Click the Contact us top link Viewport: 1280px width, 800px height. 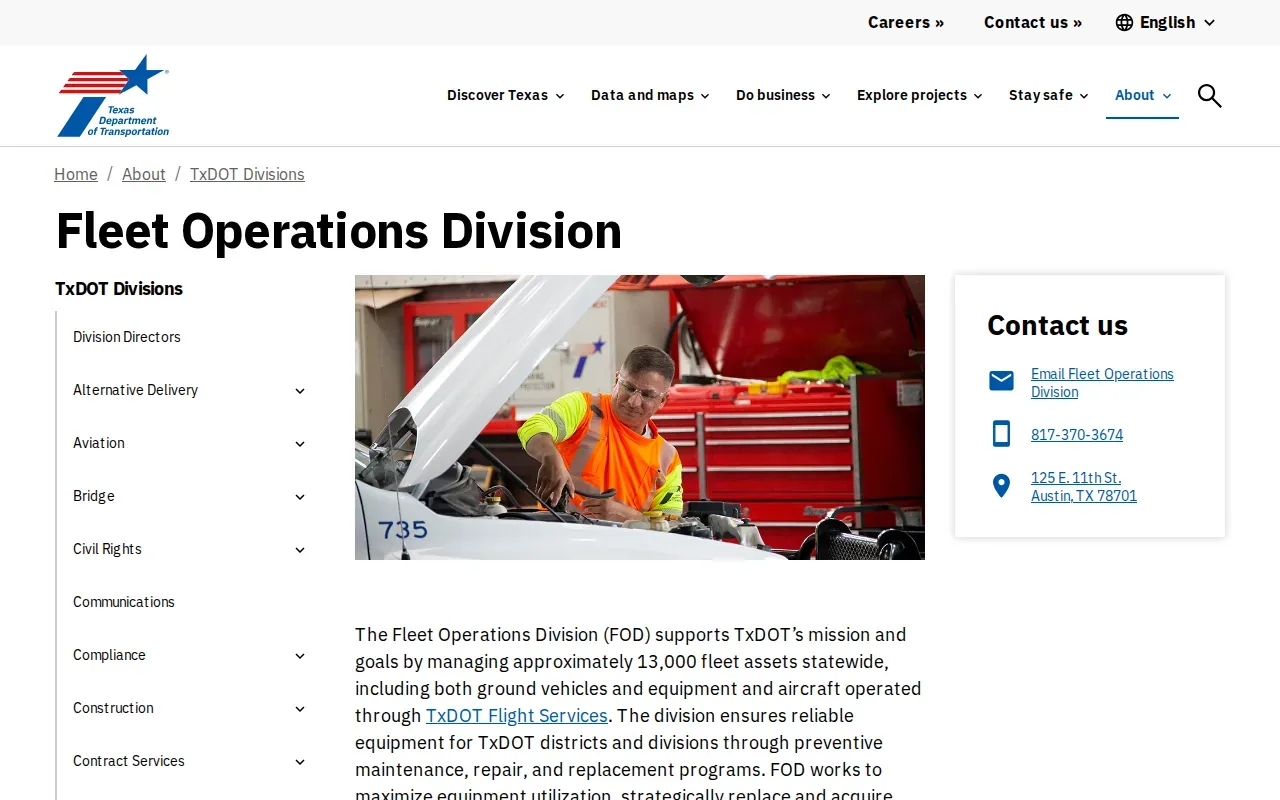click(1033, 22)
